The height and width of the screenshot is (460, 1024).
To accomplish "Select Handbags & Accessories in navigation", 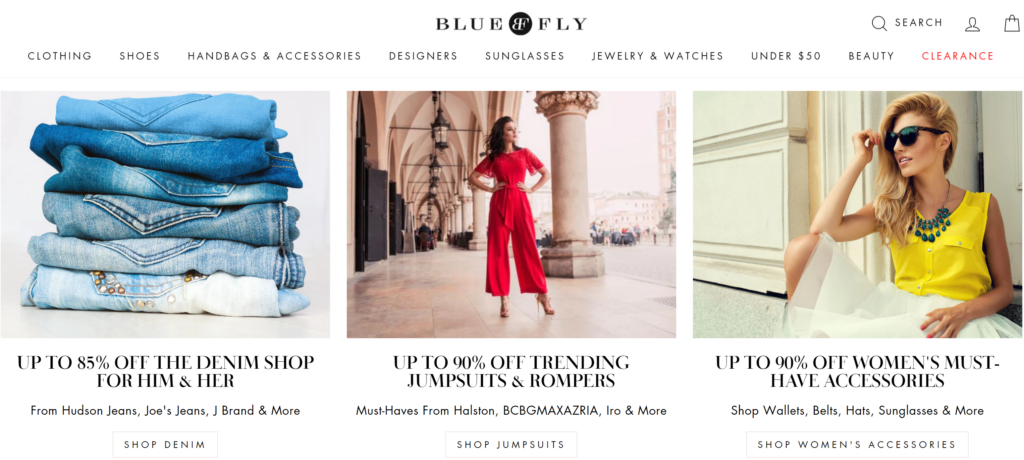I will pyautogui.click(x=274, y=56).
